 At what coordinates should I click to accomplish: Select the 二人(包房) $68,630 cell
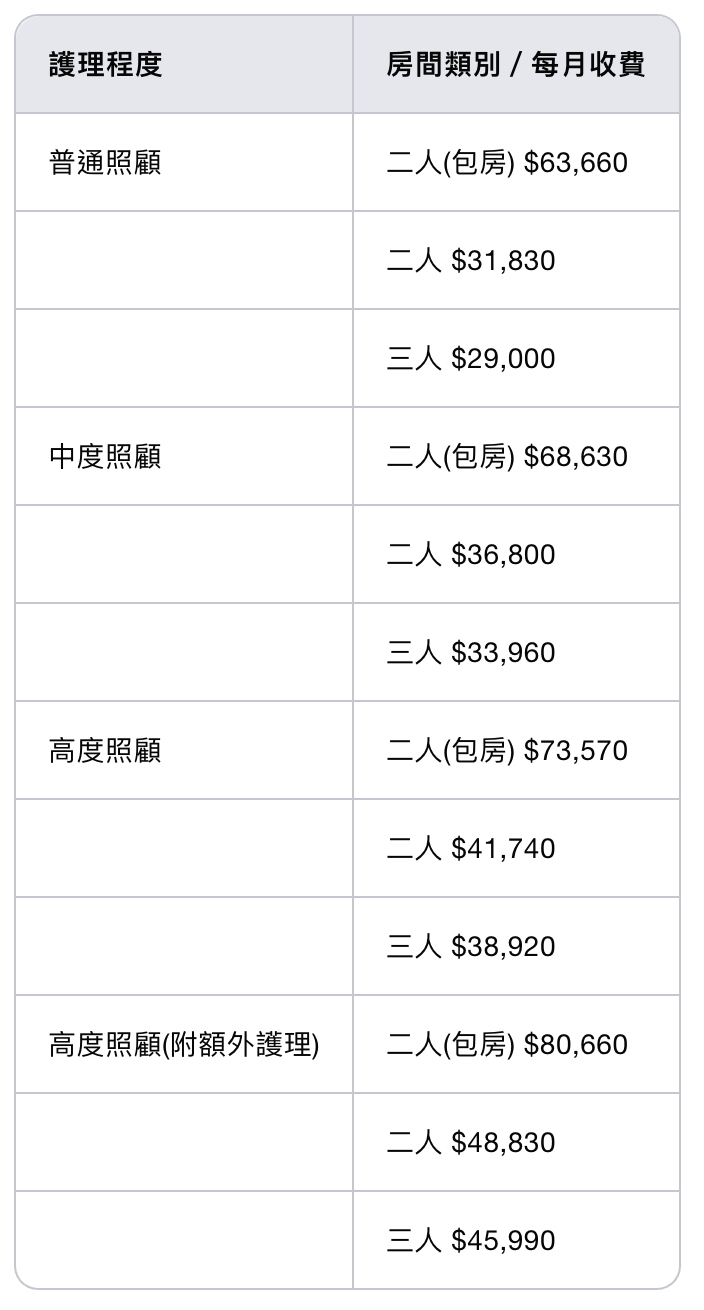click(507, 457)
